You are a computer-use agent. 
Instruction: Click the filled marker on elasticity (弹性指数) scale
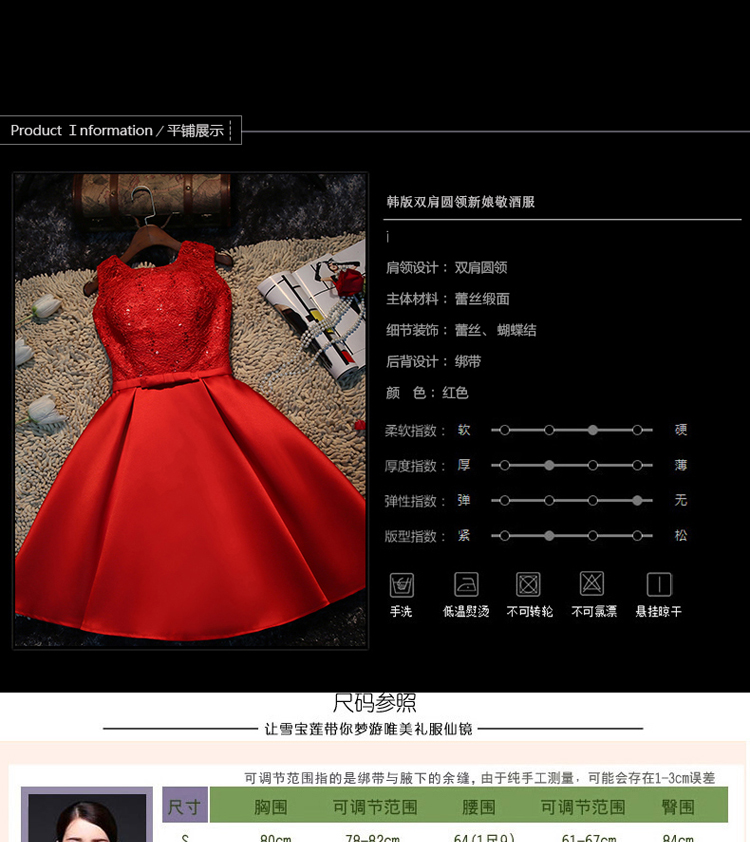tap(637, 500)
